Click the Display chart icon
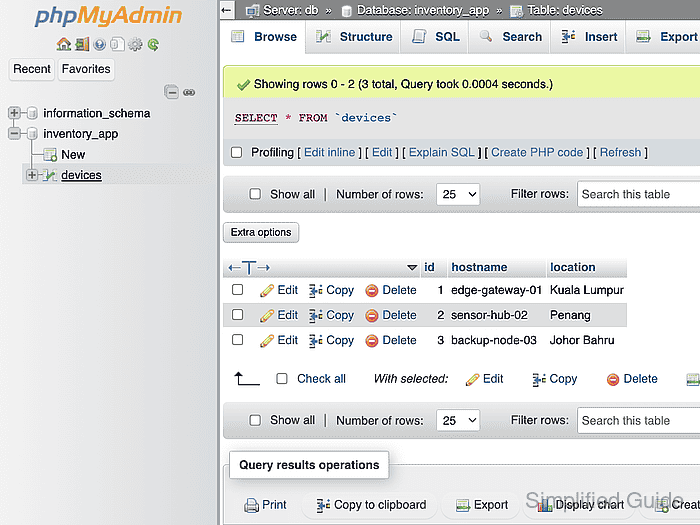Screen dimensions: 700x525 point(545,506)
